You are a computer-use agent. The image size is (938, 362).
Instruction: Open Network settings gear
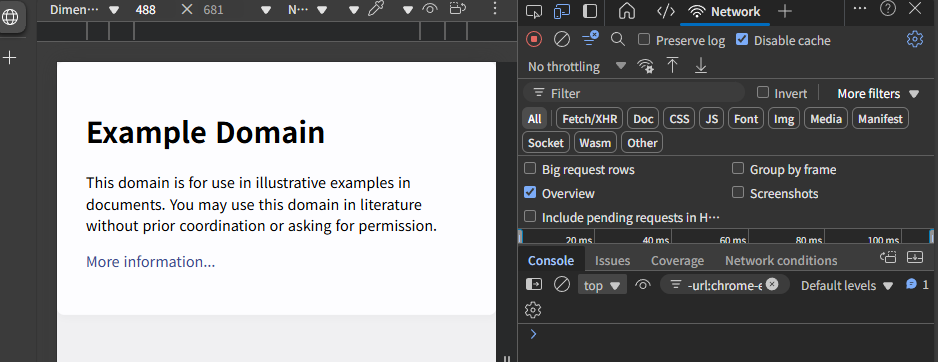tap(915, 39)
